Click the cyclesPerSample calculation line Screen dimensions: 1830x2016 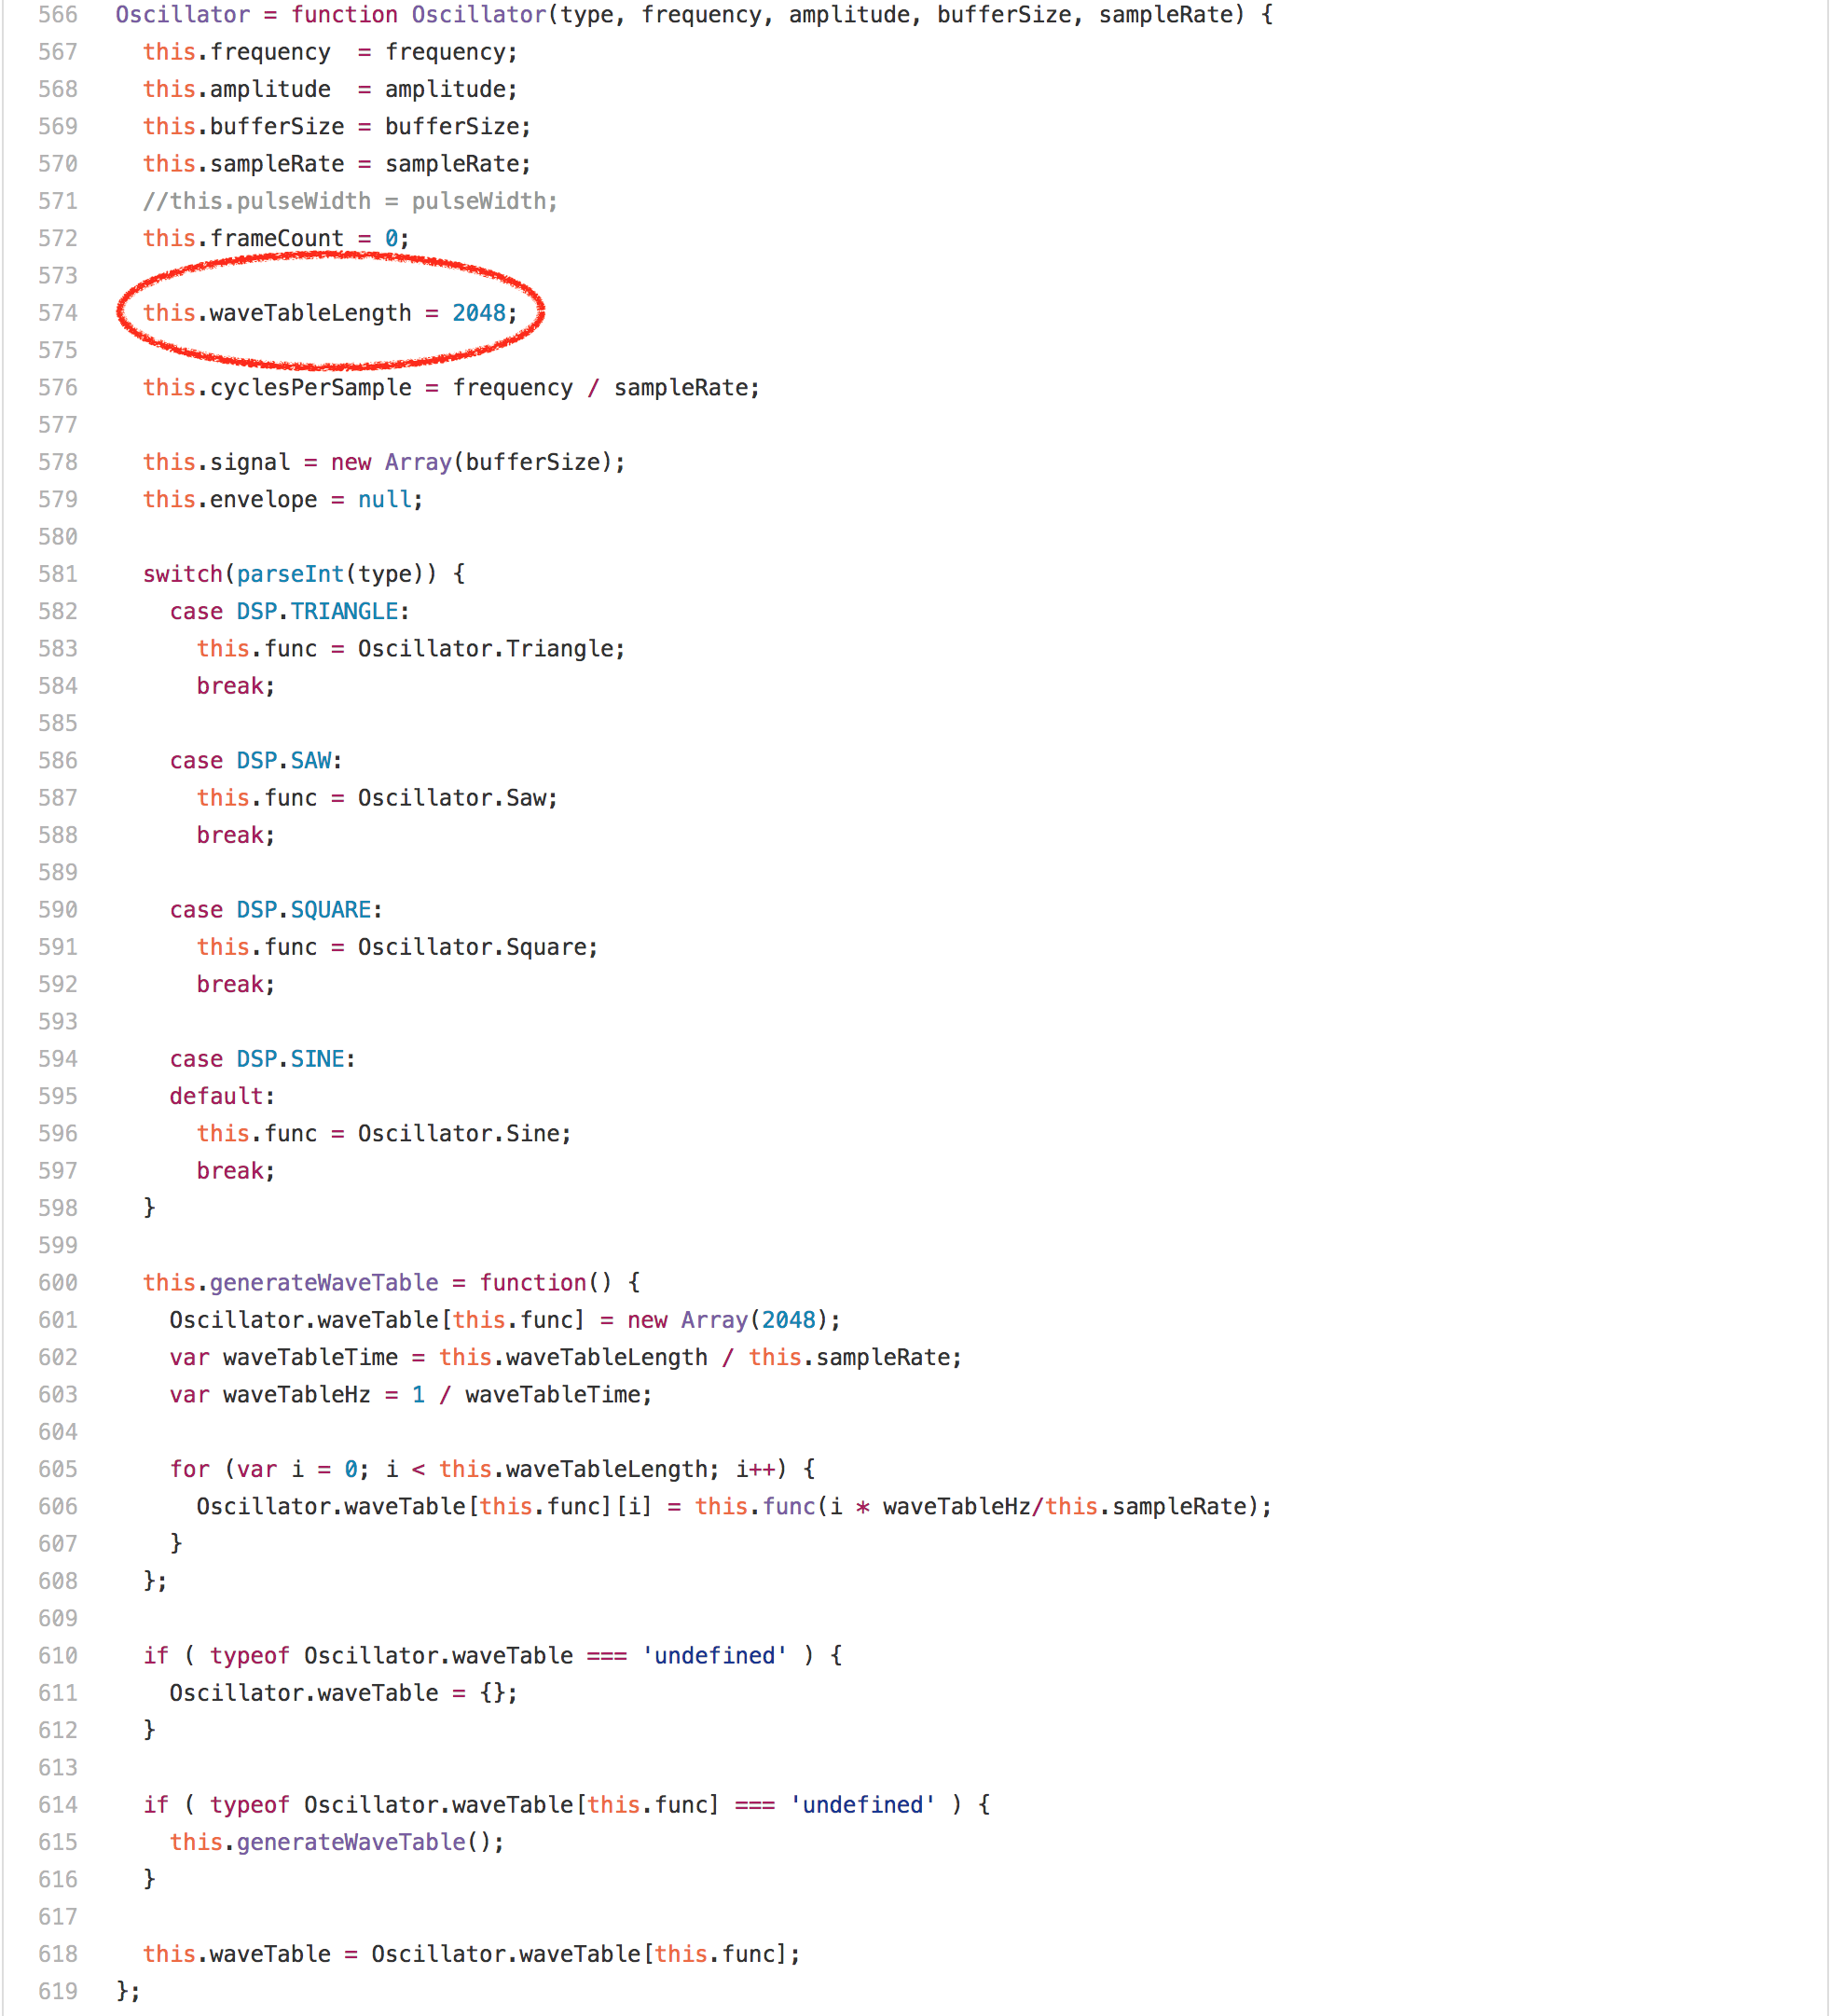(449, 387)
